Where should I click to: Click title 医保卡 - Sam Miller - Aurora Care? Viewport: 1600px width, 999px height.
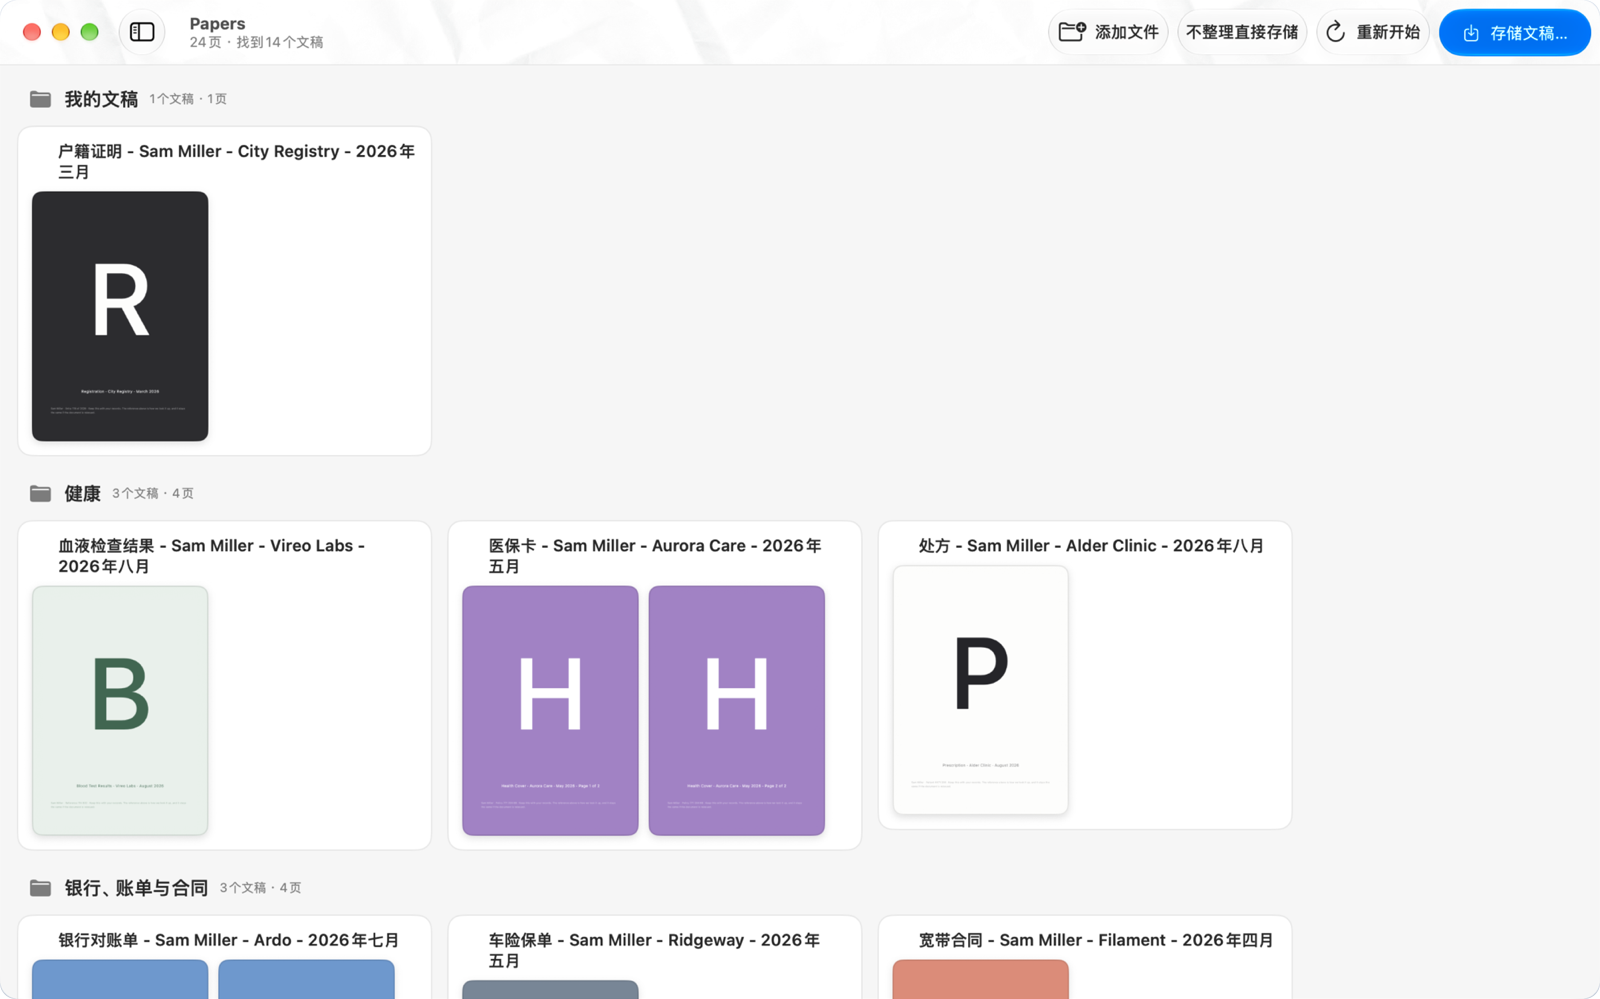(655, 556)
